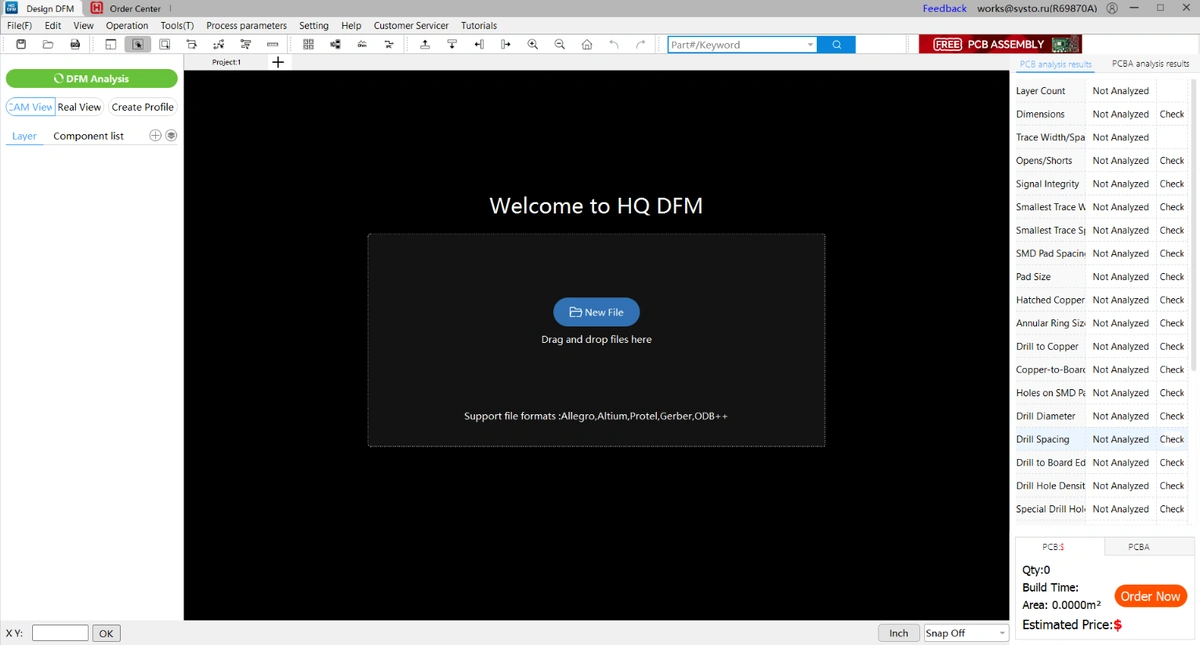Open the Tools(T) menu
The width and height of the screenshot is (1200, 645).
pos(176,25)
